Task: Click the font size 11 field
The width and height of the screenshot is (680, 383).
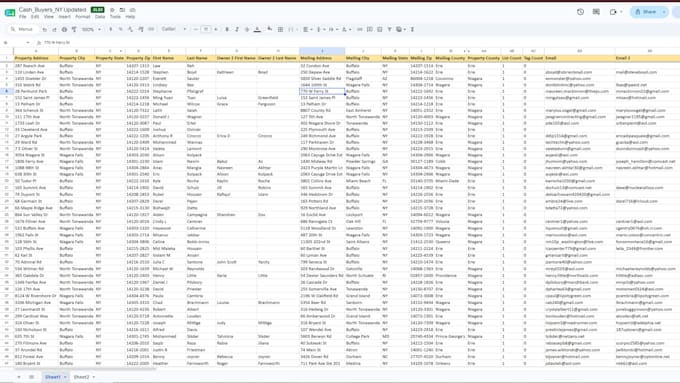Action: (206, 29)
